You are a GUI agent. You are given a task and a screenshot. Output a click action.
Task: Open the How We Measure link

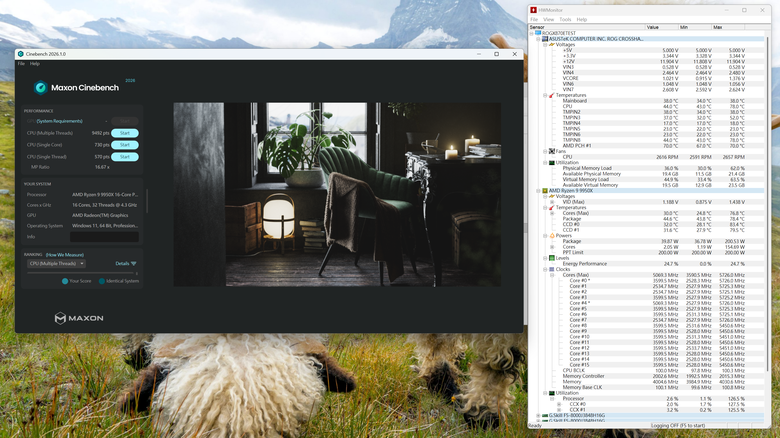(65, 255)
